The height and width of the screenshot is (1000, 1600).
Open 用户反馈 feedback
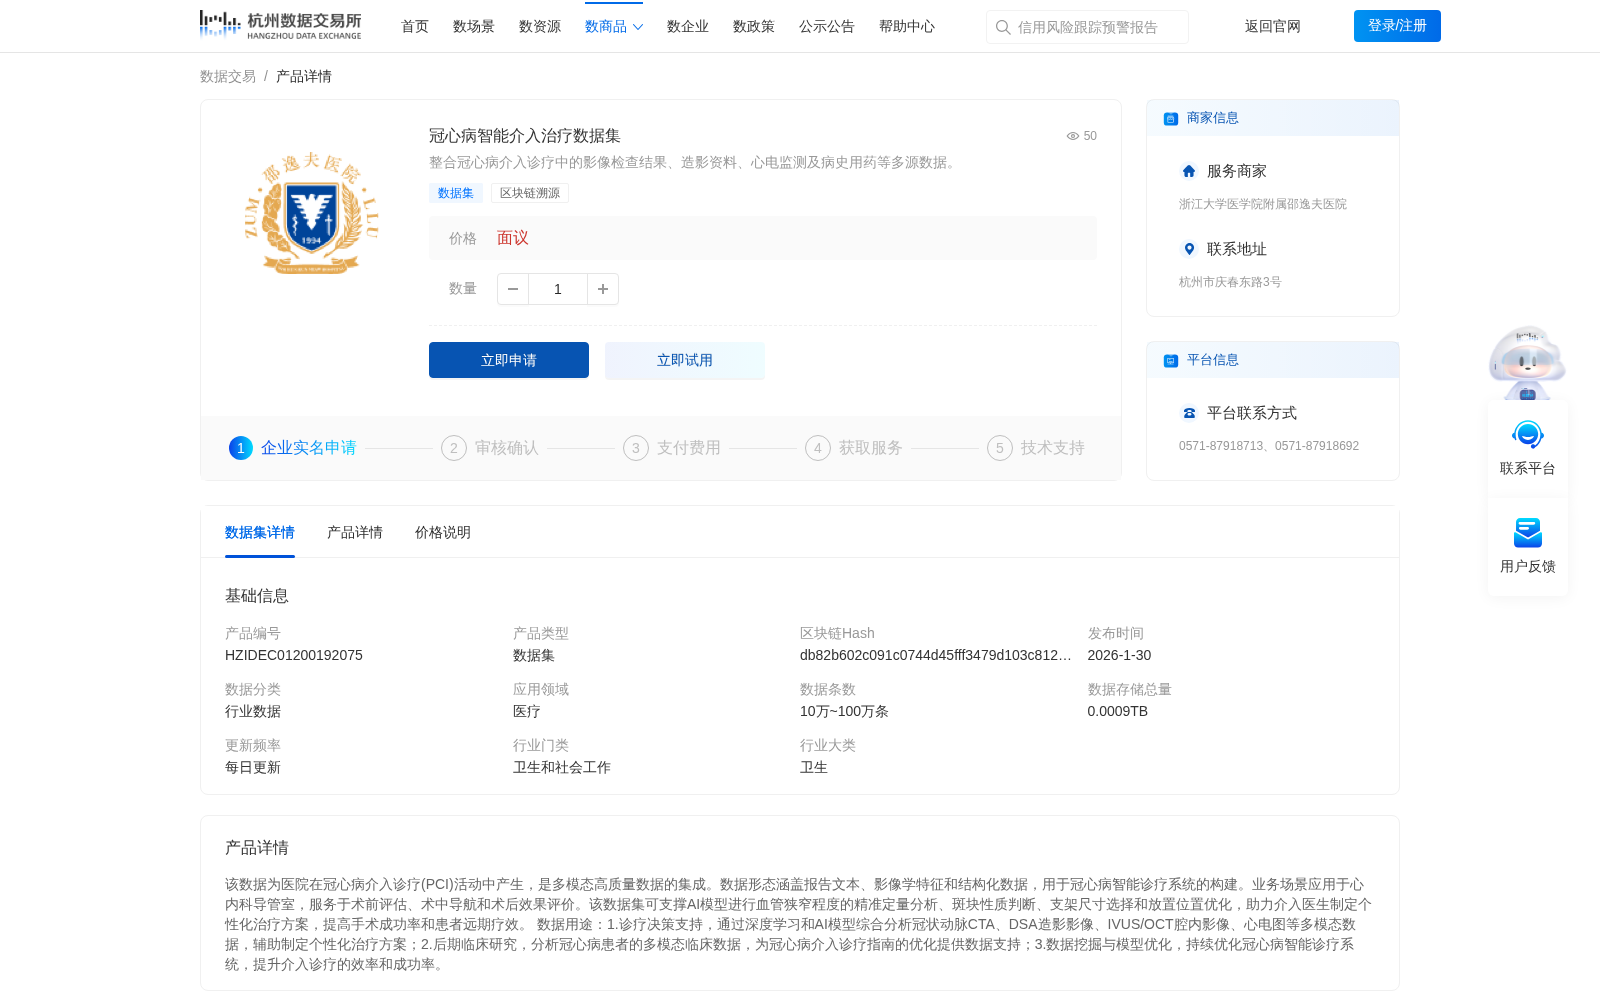pyautogui.click(x=1528, y=546)
